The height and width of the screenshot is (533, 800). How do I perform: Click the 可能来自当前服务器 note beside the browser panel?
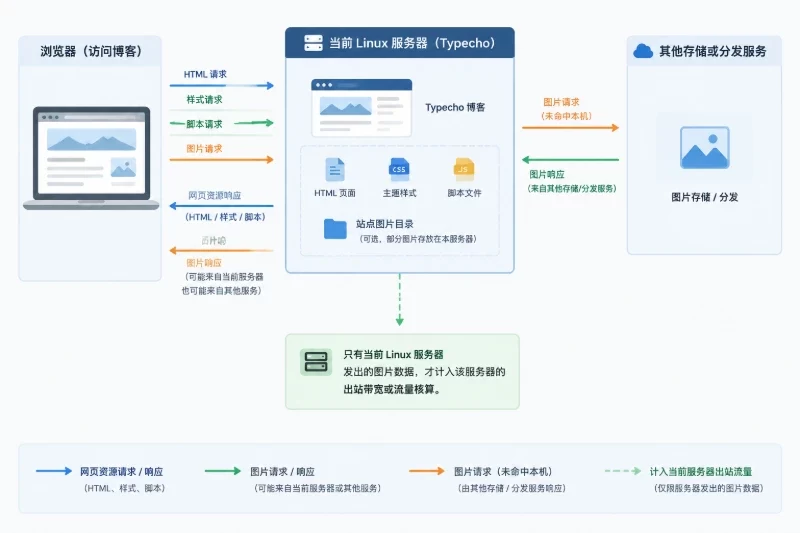pyautogui.click(x=224, y=277)
